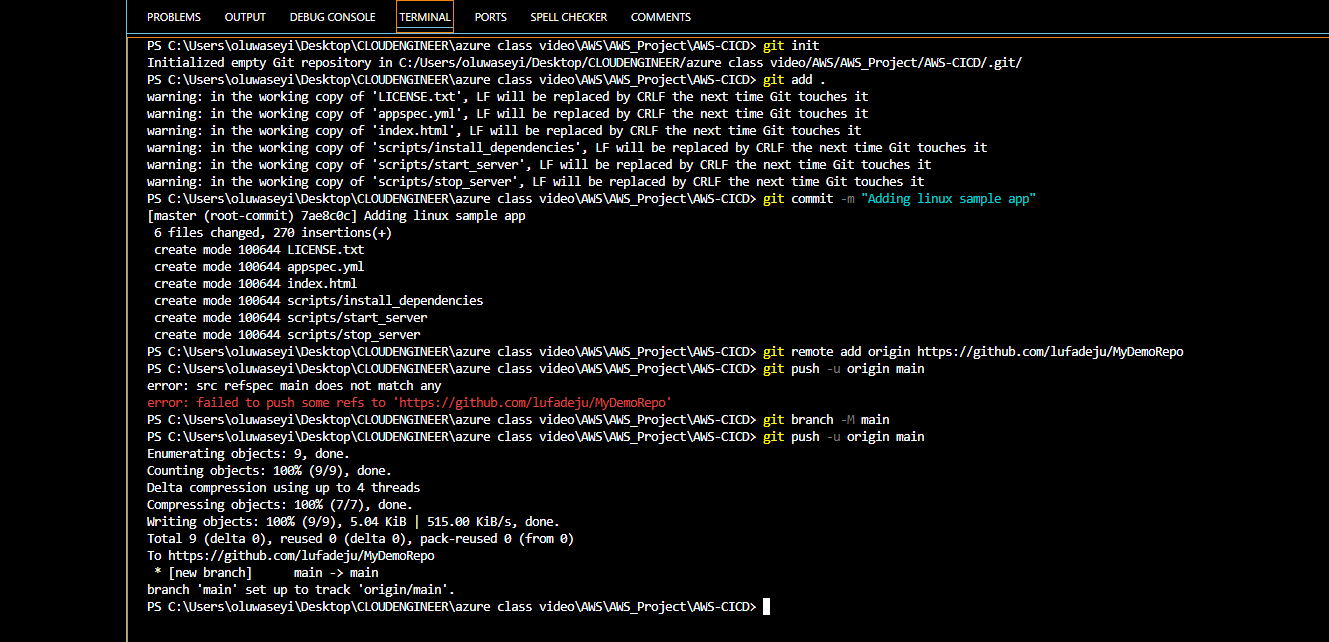Click 'Compressing objects: 100% (7/7), done.' line
The width and height of the screenshot is (1329, 642).
[280, 505]
